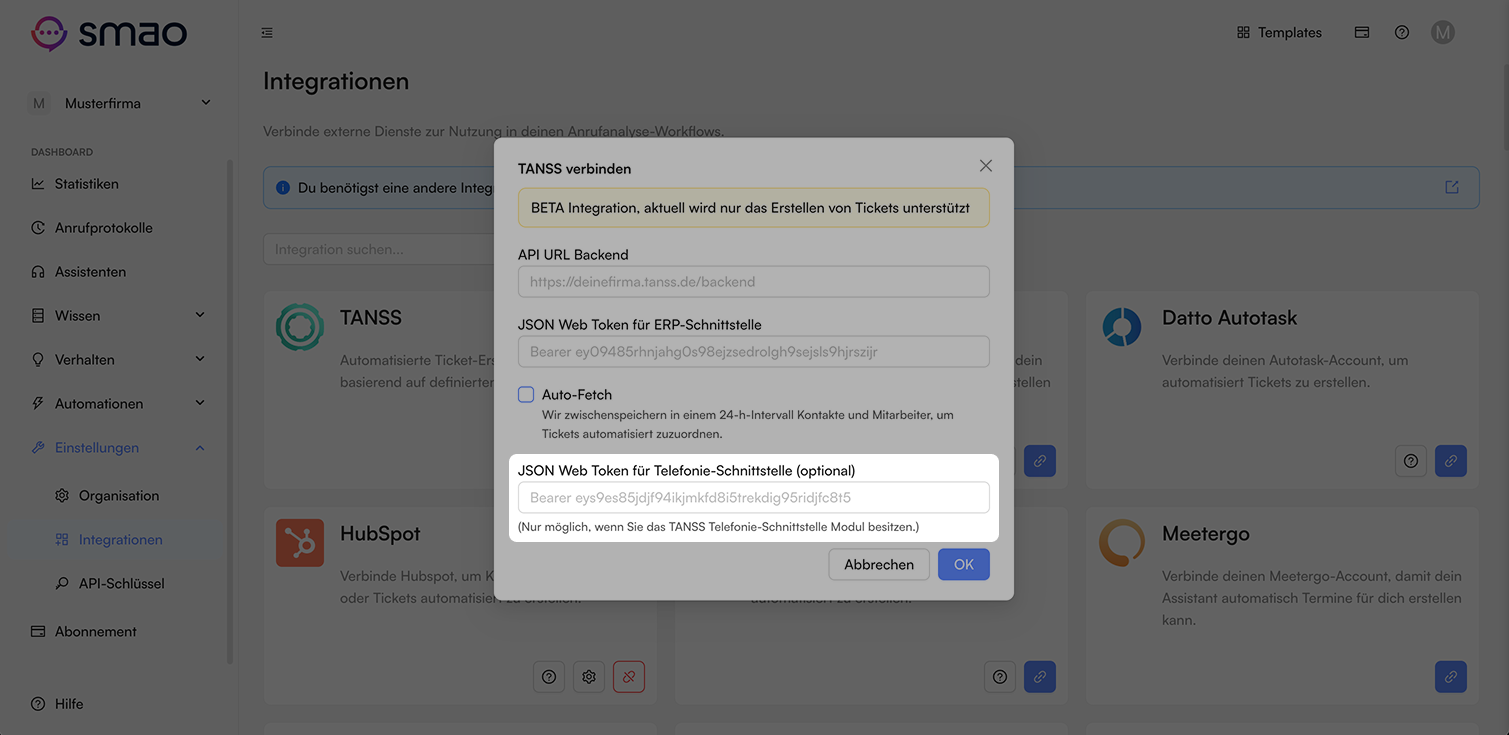This screenshot has height=735, width=1509.
Task: Click the Verhalten lightbulb icon
Action: (38, 360)
